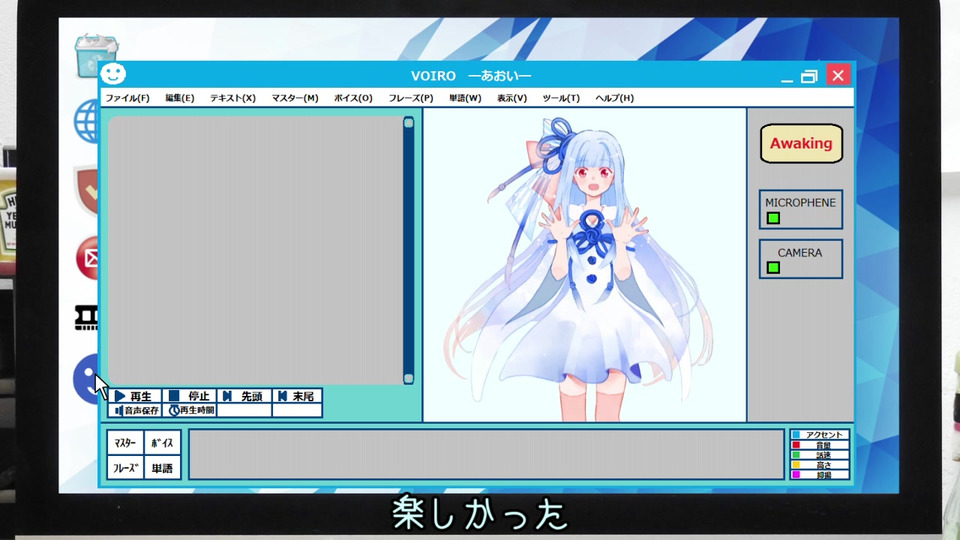Restore down the VOIRO window
The height and width of the screenshot is (540, 960).
click(809, 77)
